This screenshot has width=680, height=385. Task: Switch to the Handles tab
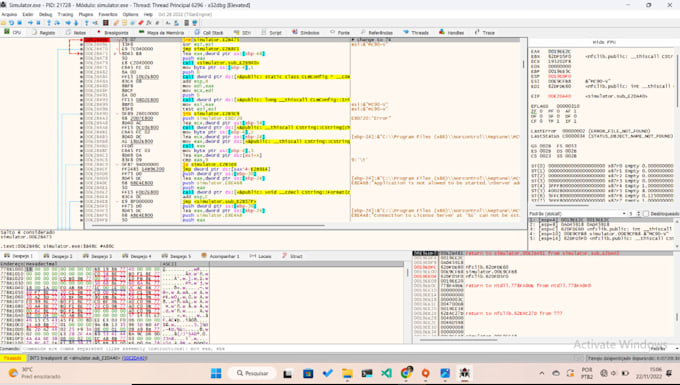click(451, 33)
